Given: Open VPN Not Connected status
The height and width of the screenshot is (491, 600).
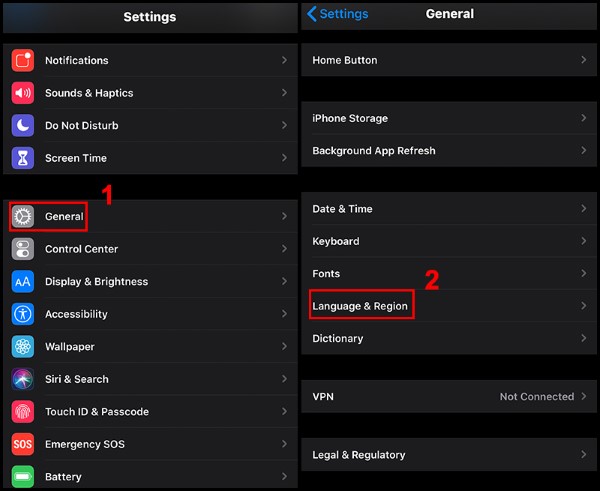Looking at the screenshot, I should 537,396.
